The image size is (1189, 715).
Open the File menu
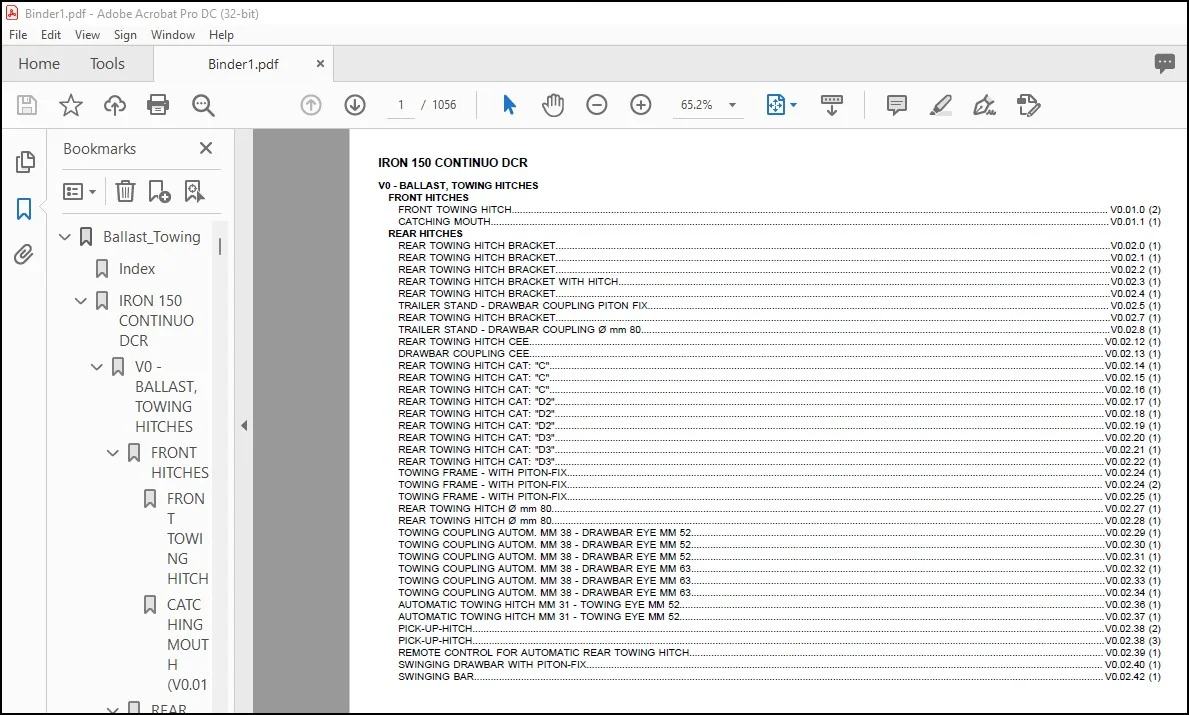[x=18, y=35]
